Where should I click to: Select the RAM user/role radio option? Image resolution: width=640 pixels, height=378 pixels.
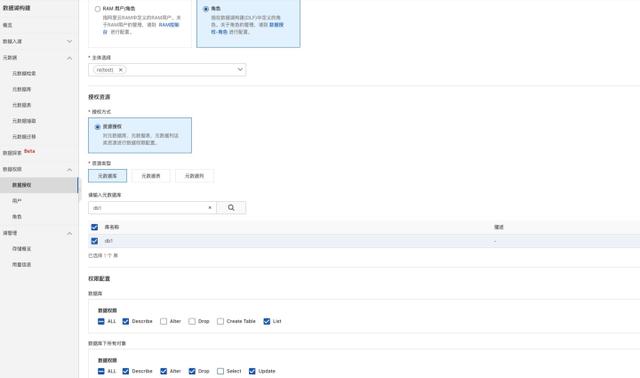click(x=98, y=9)
